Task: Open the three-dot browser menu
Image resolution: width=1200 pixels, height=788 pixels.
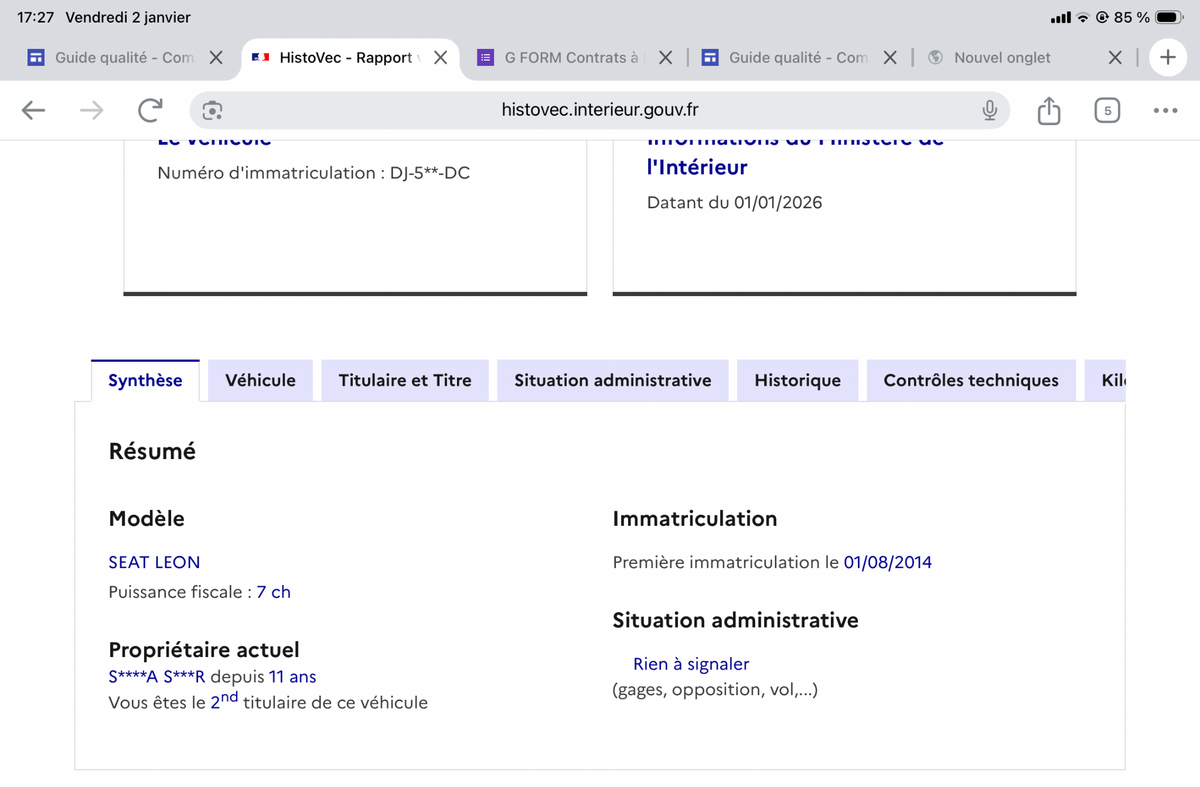Action: (x=1165, y=111)
